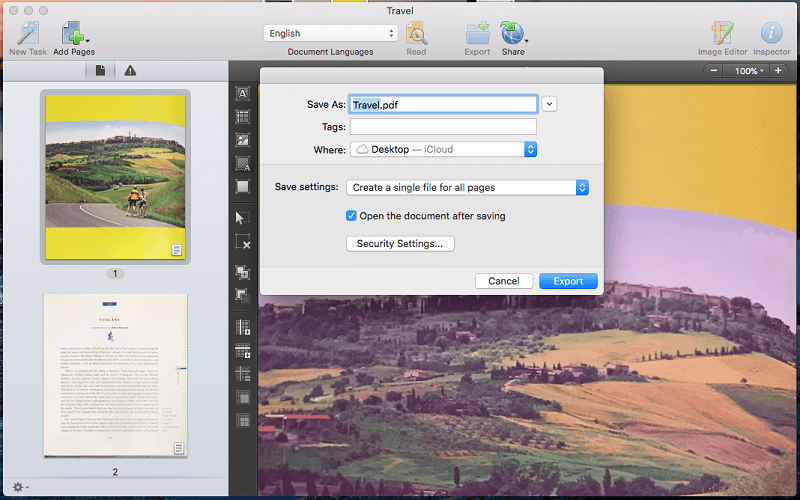This screenshot has width=800, height=500.
Task: Select the Delete Separator tool
Action: click(243, 374)
